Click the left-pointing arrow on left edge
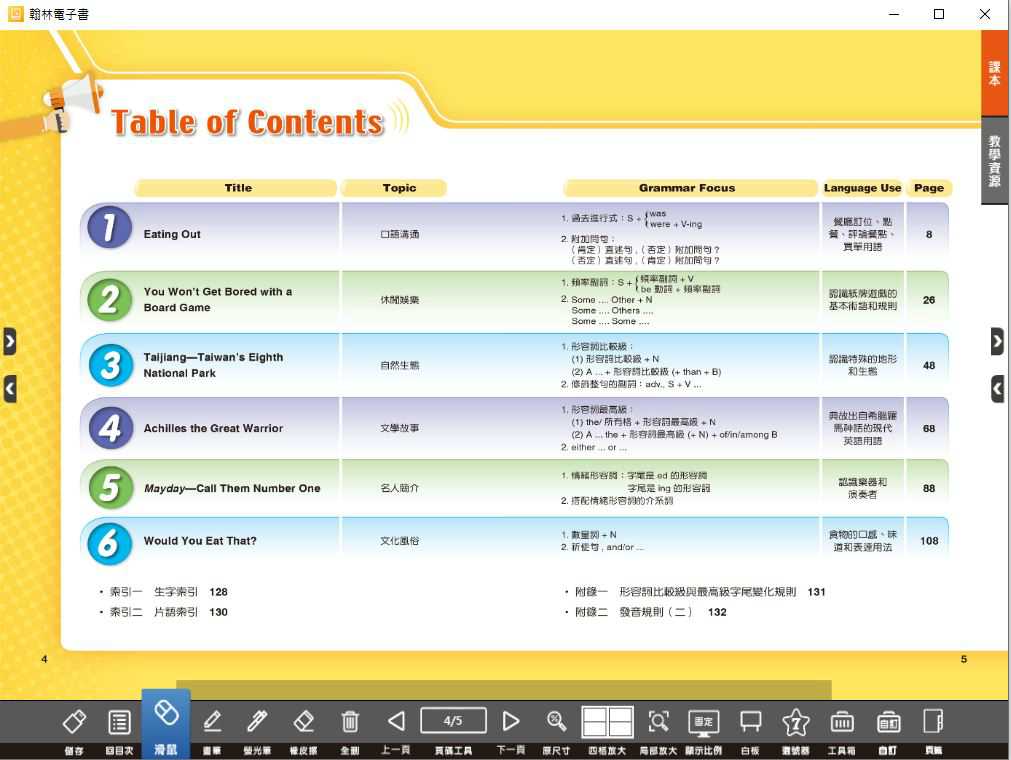This screenshot has height=760, width=1011. tap(9, 389)
